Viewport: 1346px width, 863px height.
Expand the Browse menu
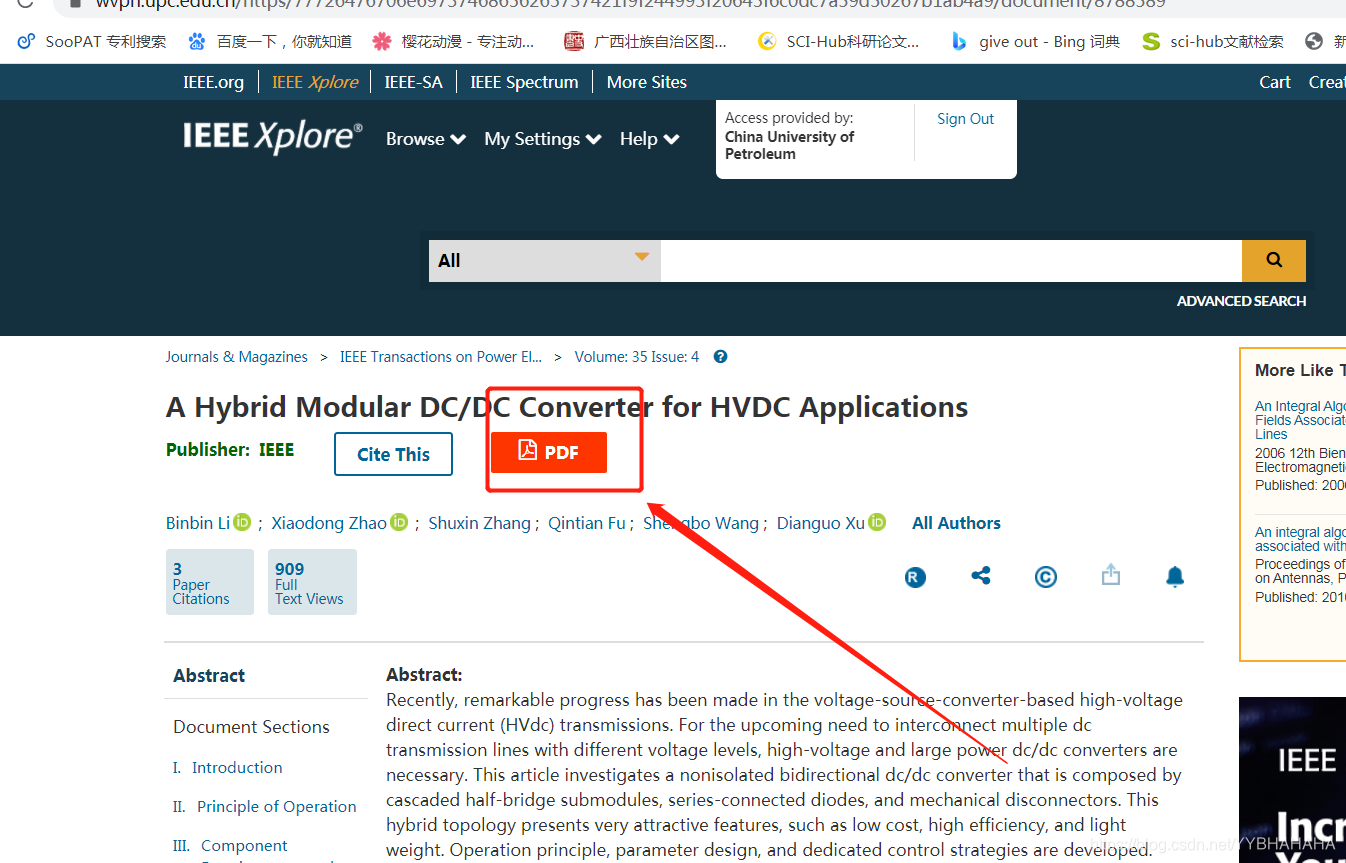coord(426,139)
